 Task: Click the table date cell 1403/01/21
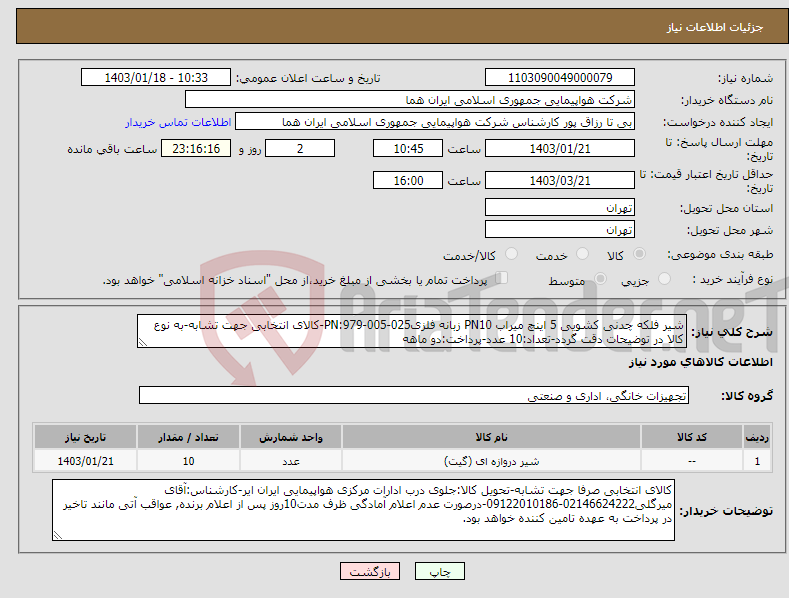[x=86, y=461]
